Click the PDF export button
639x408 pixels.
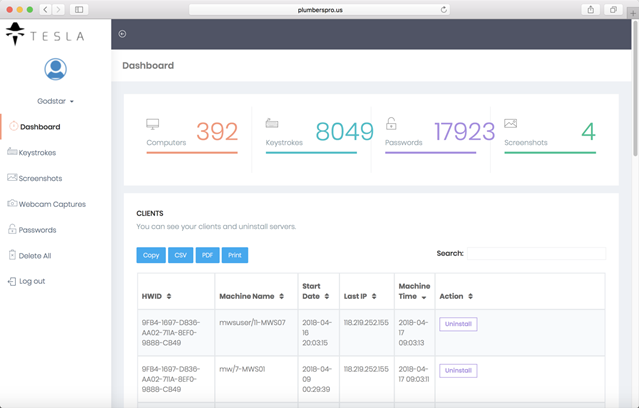(207, 255)
